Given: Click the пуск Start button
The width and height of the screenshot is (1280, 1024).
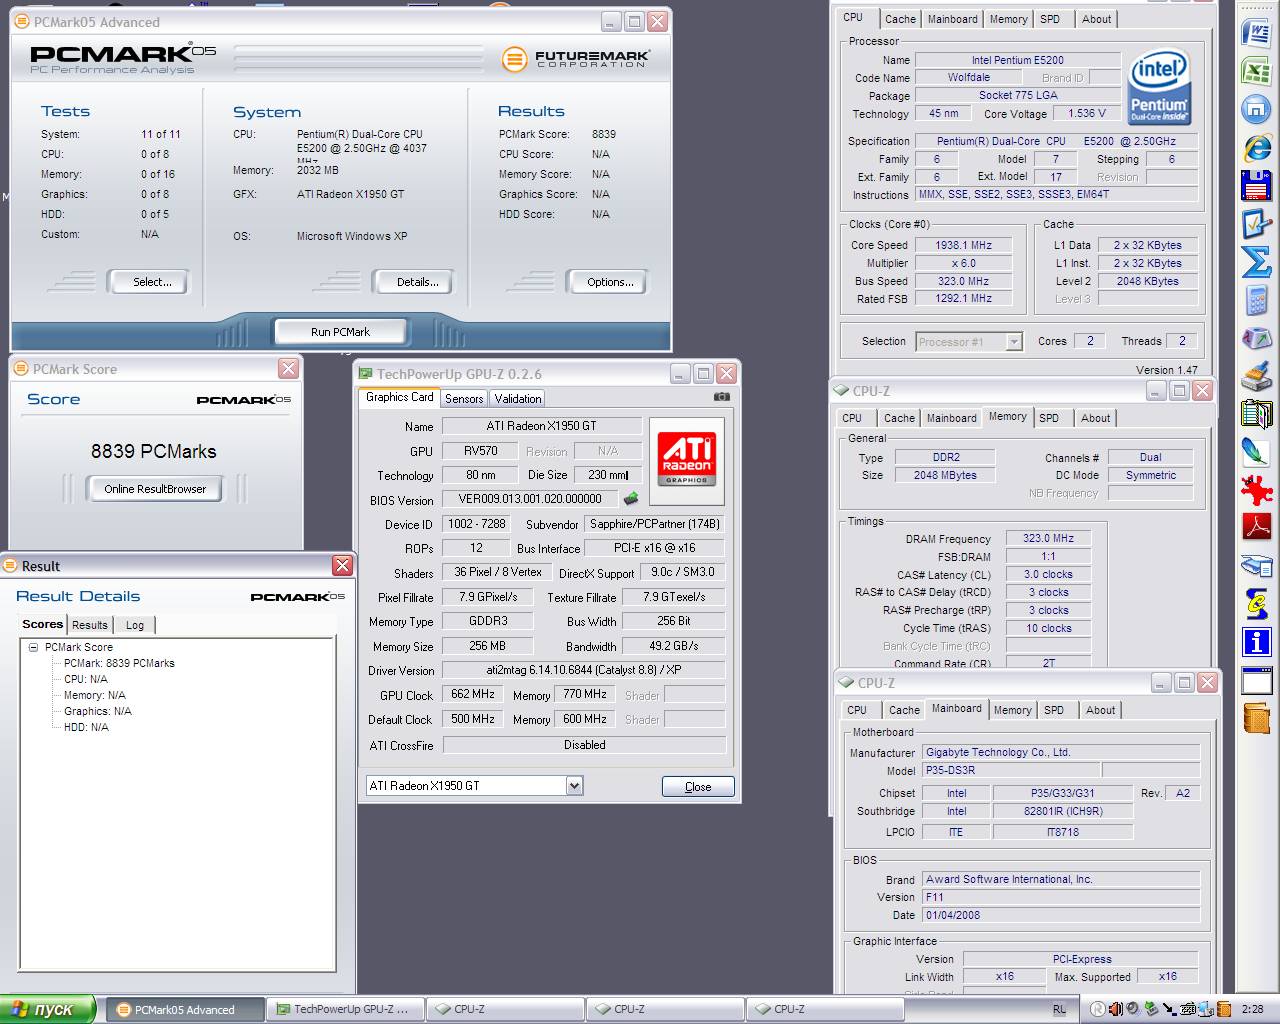Looking at the screenshot, I should point(48,1010).
